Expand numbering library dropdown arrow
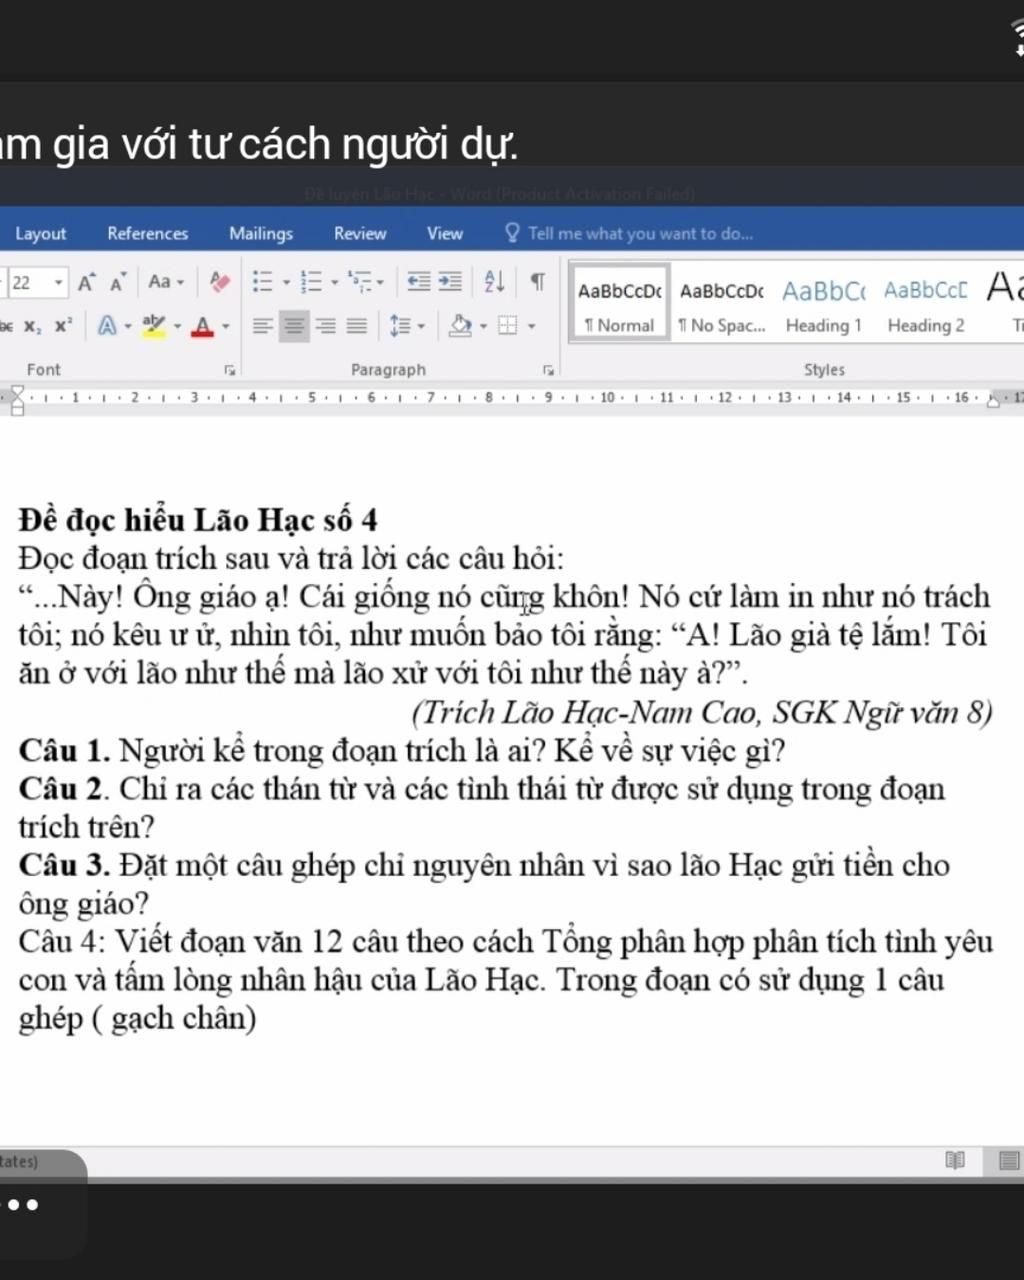Viewport: 1024px width, 1280px height. [x=335, y=283]
